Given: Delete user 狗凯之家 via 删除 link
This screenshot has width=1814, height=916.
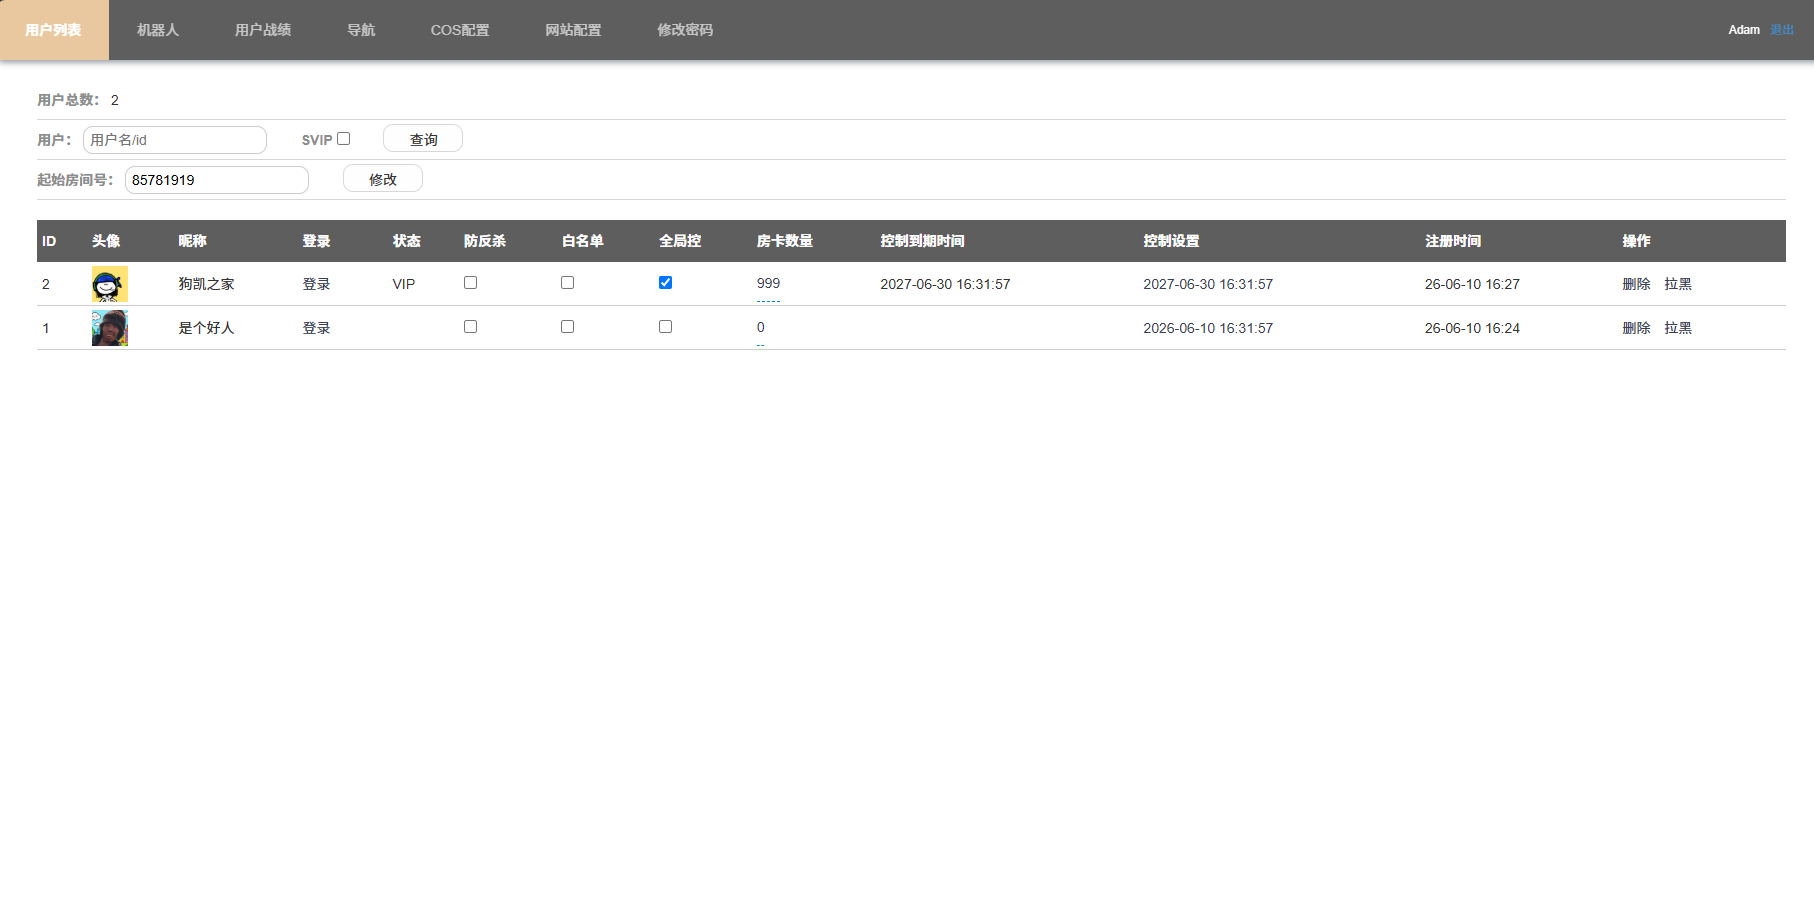Looking at the screenshot, I should click(x=1636, y=284).
